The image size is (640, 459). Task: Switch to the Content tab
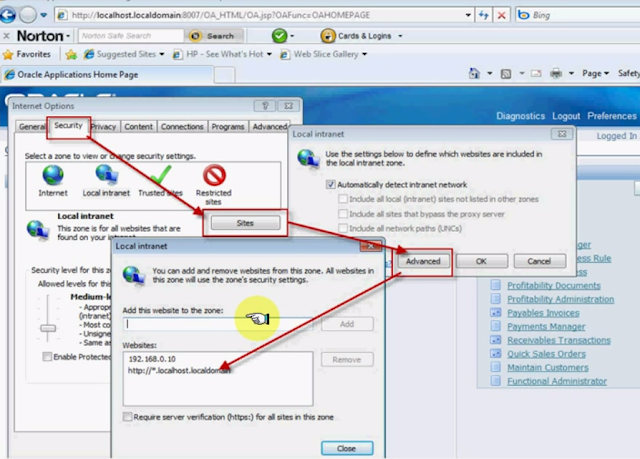[x=138, y=127]
